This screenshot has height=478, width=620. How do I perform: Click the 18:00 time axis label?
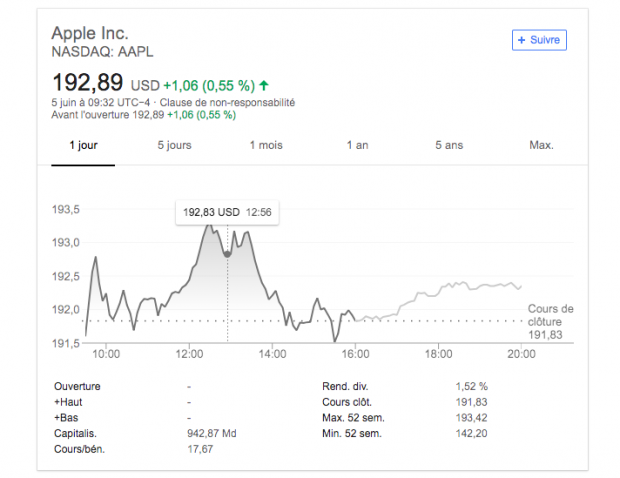(438, 354)
